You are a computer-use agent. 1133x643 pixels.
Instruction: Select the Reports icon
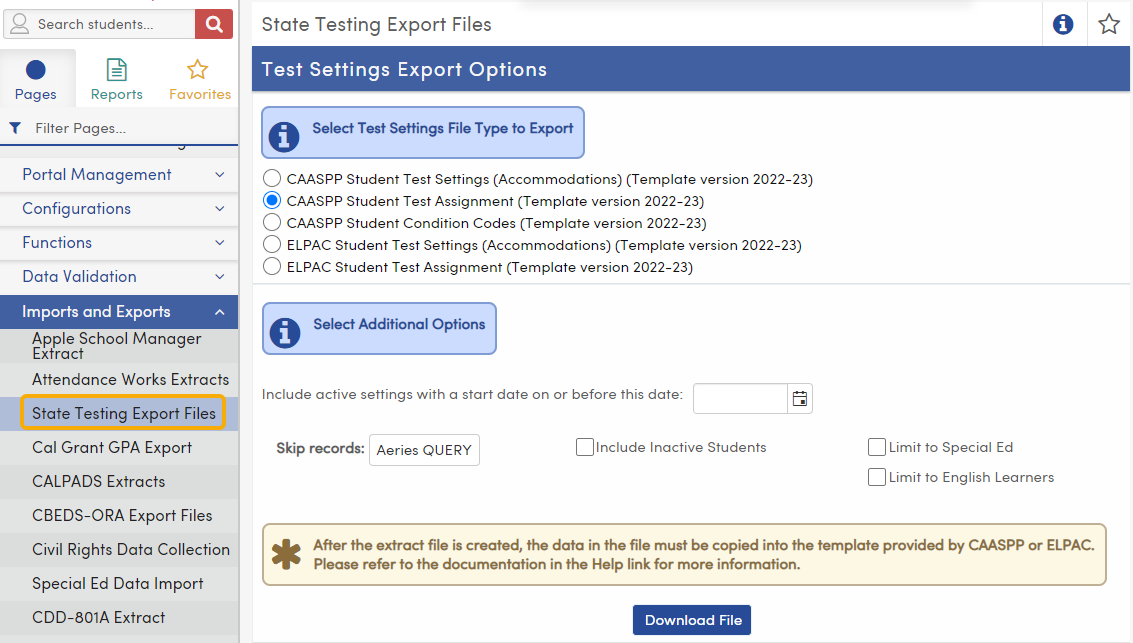116,77
